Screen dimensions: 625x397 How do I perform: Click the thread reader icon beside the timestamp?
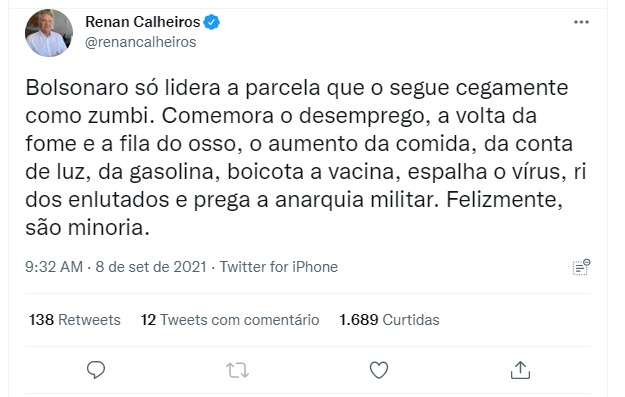pyautogui.click(x=581, y=267)
